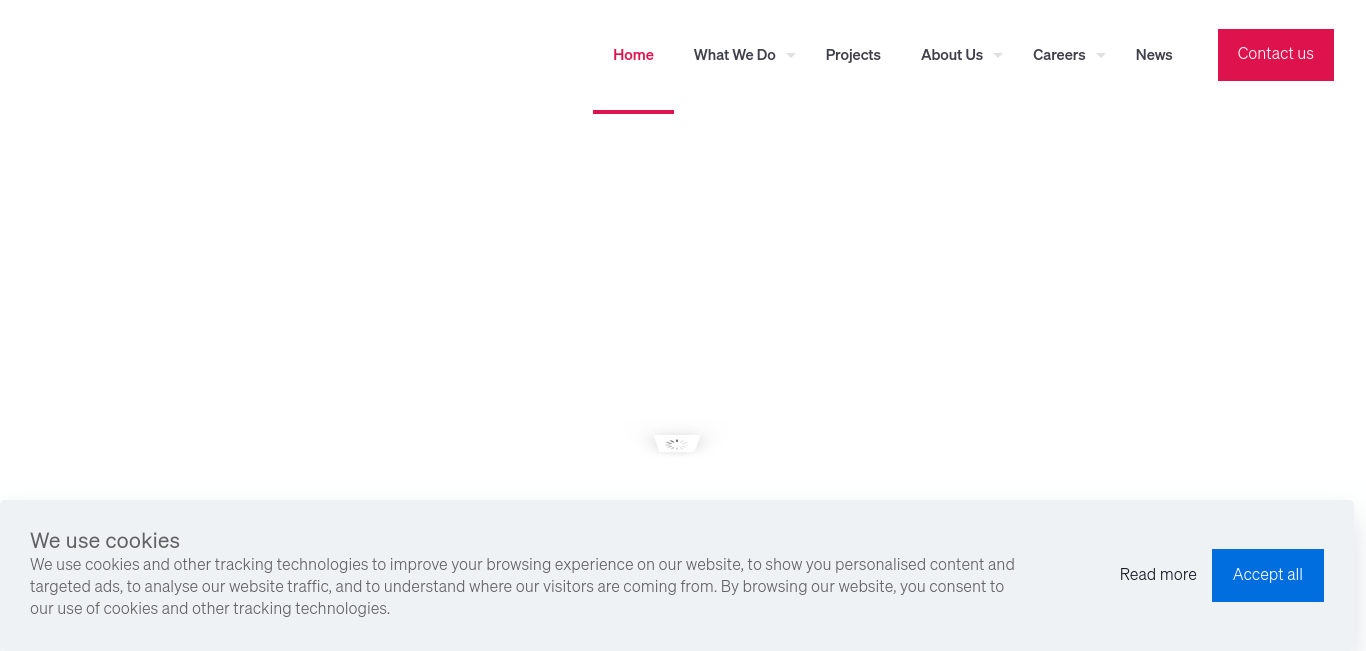The image size is (1366, 651).
Task: Expand the Careers dropdown arrow
Action: (1101, 55)
